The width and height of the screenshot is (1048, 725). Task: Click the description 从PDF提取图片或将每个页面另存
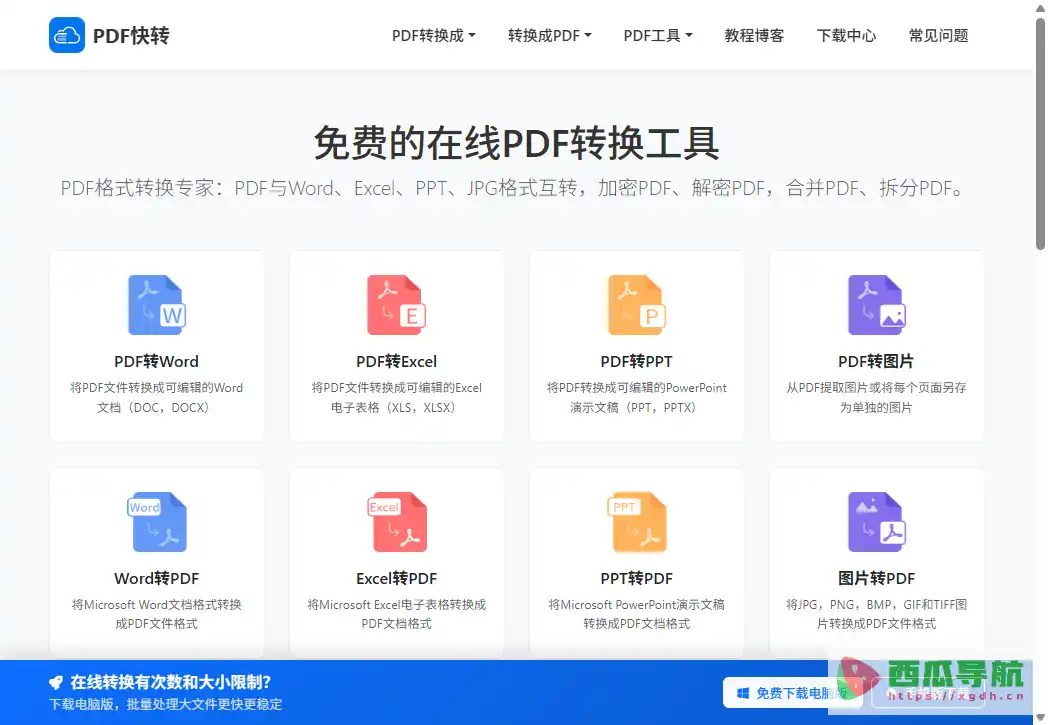coord(876,388)
